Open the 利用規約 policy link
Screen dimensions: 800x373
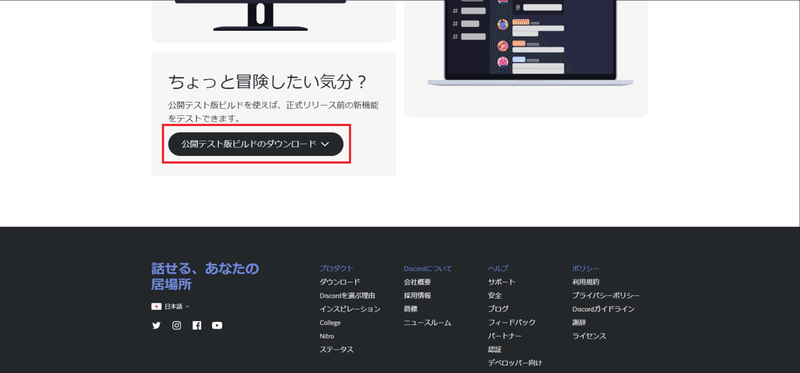pos(586,282)
